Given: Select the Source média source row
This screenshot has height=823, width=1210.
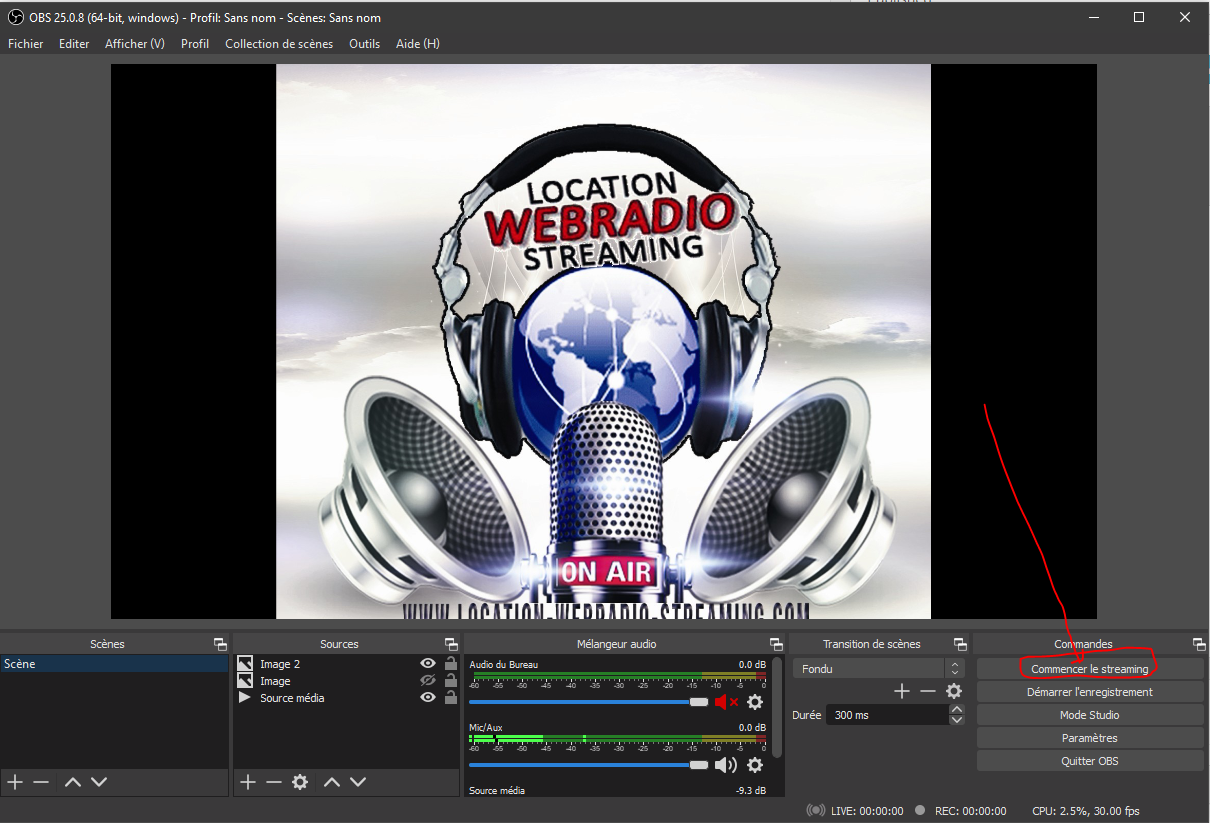Looking at the screenshot, I should [347, 698].
